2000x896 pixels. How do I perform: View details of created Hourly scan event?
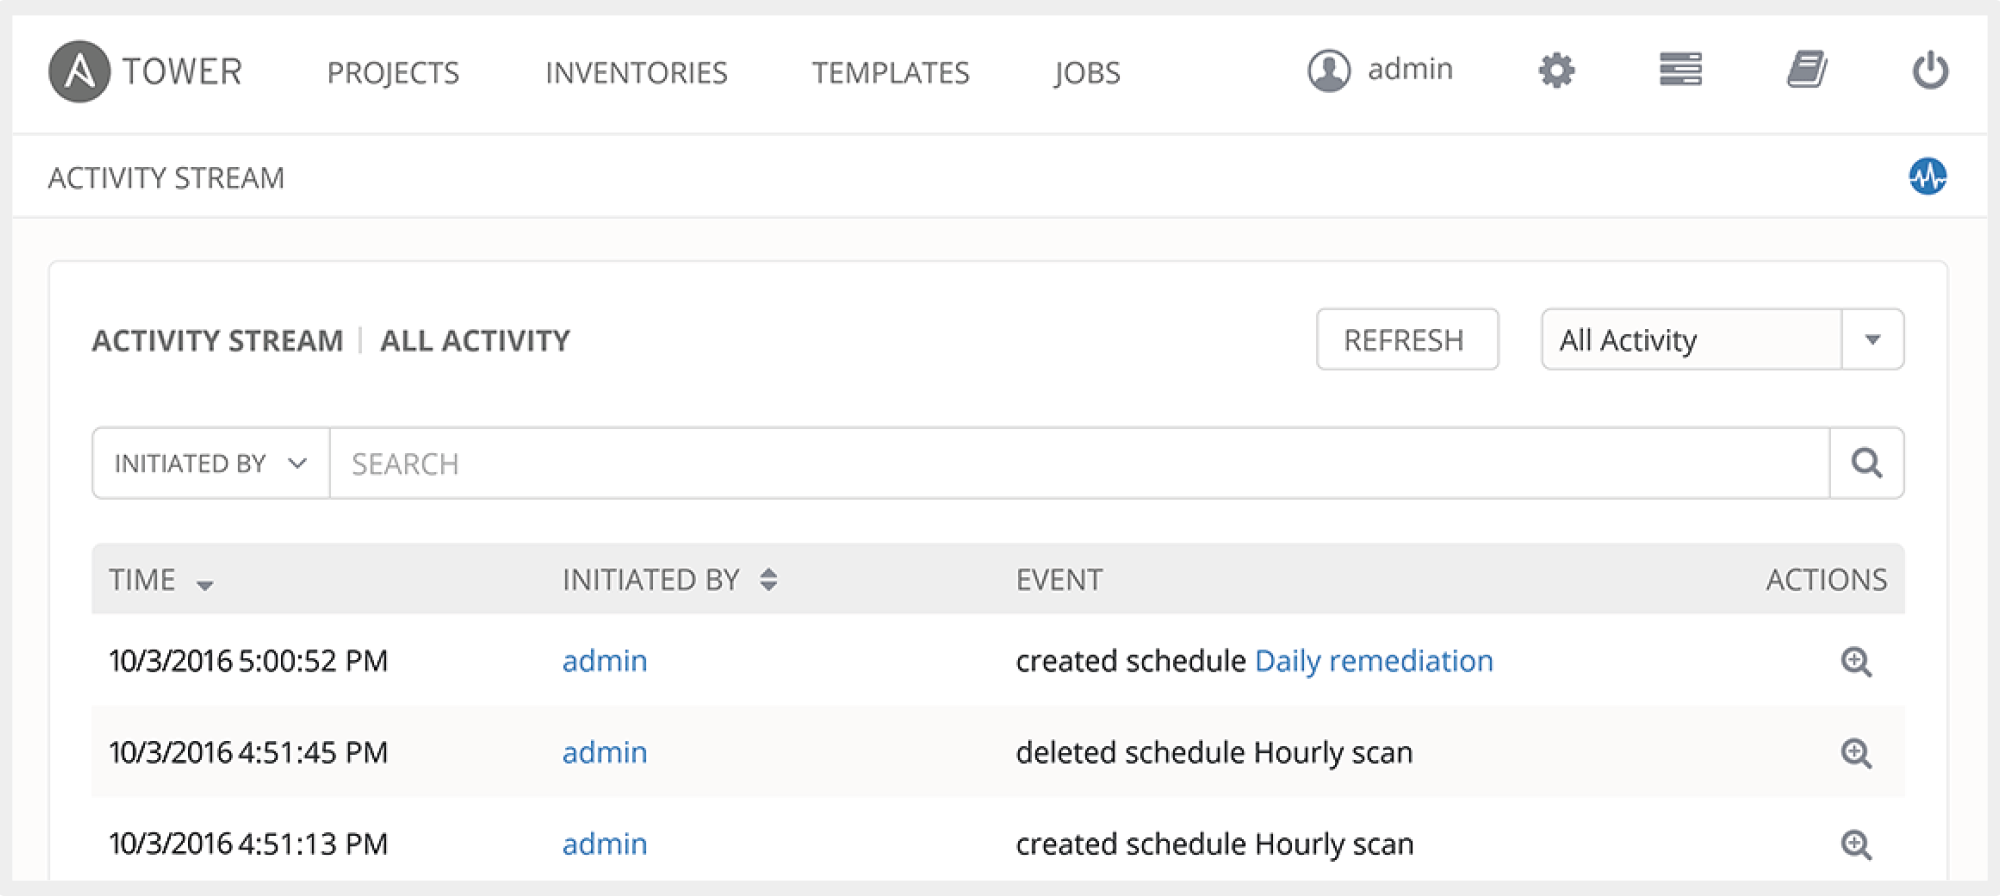(1856, 844)
